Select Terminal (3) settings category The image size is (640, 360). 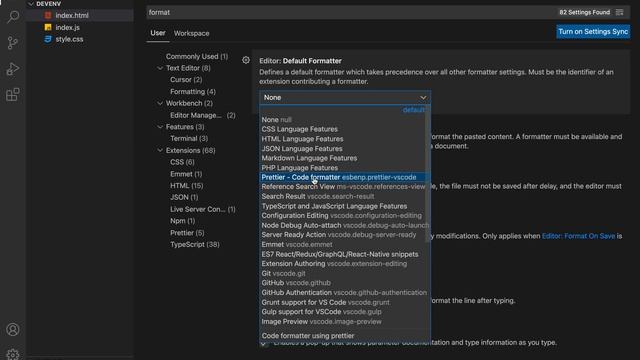189,138
